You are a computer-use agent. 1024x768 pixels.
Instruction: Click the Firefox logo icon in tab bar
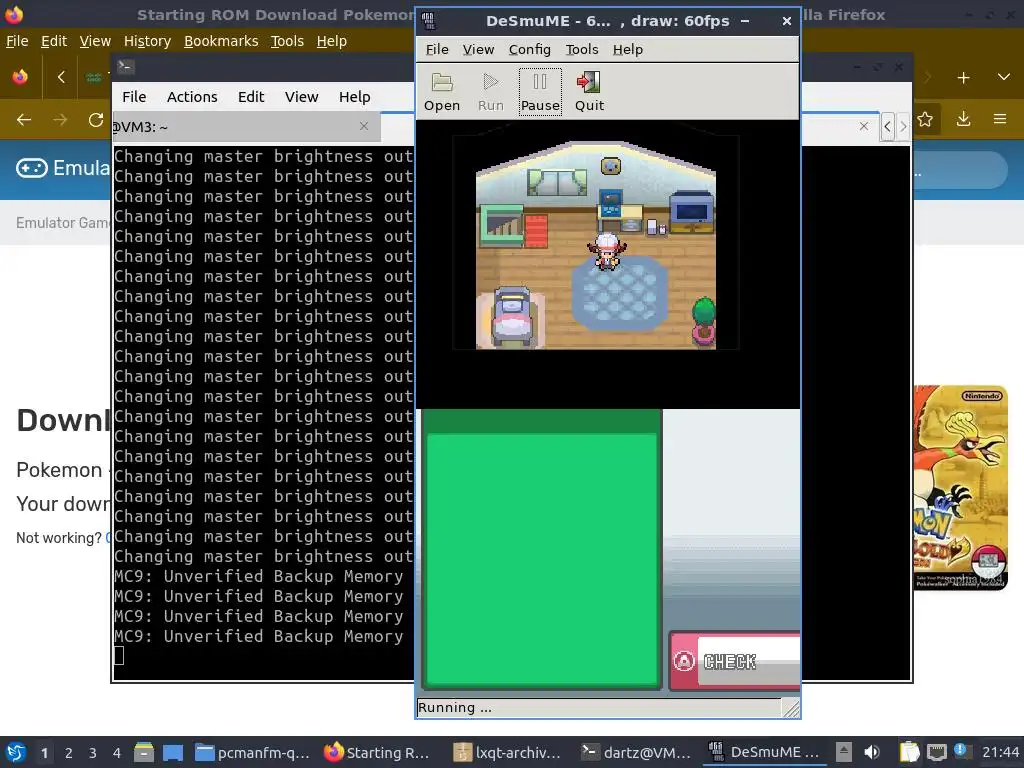(x=20, y=77)
